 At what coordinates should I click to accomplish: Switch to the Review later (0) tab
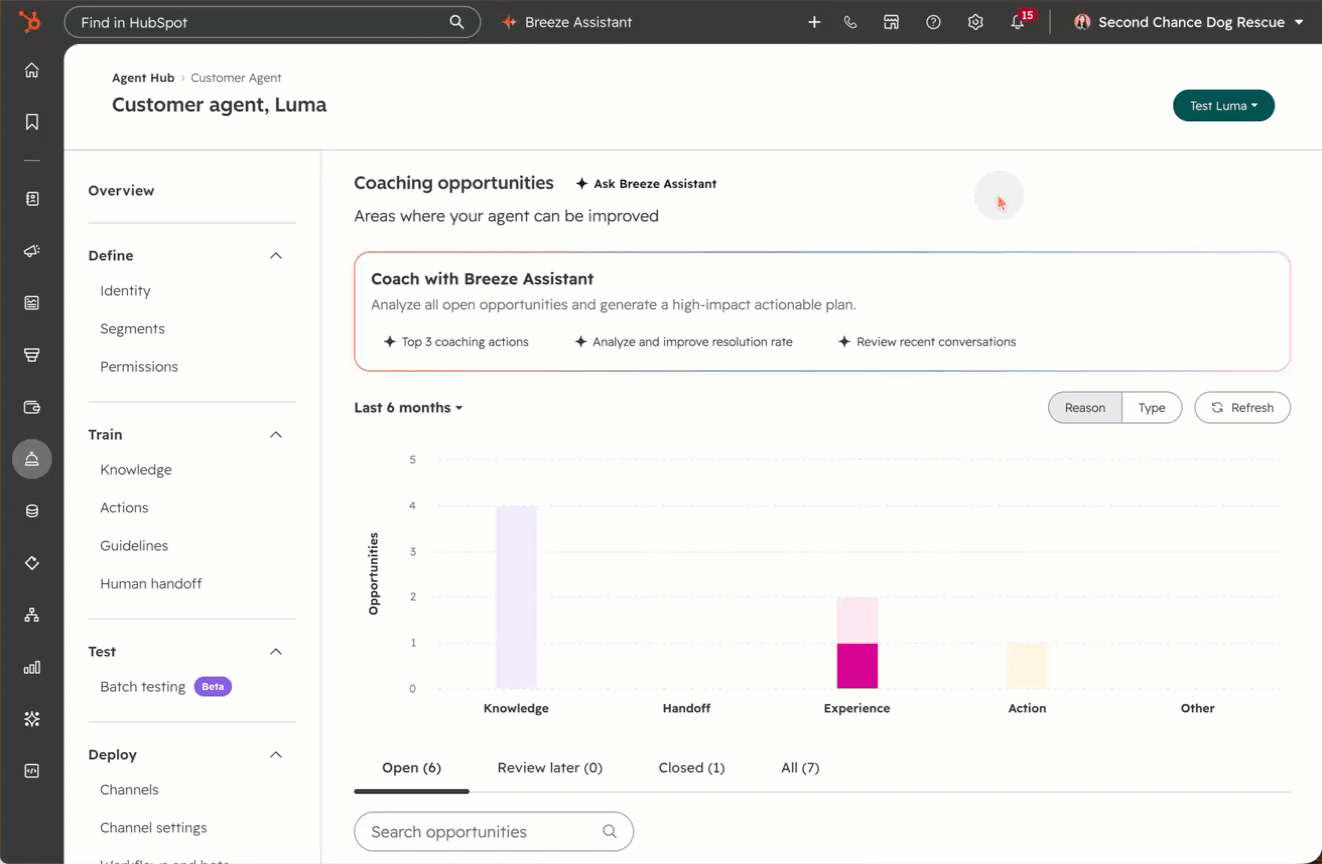click(550, 768)
